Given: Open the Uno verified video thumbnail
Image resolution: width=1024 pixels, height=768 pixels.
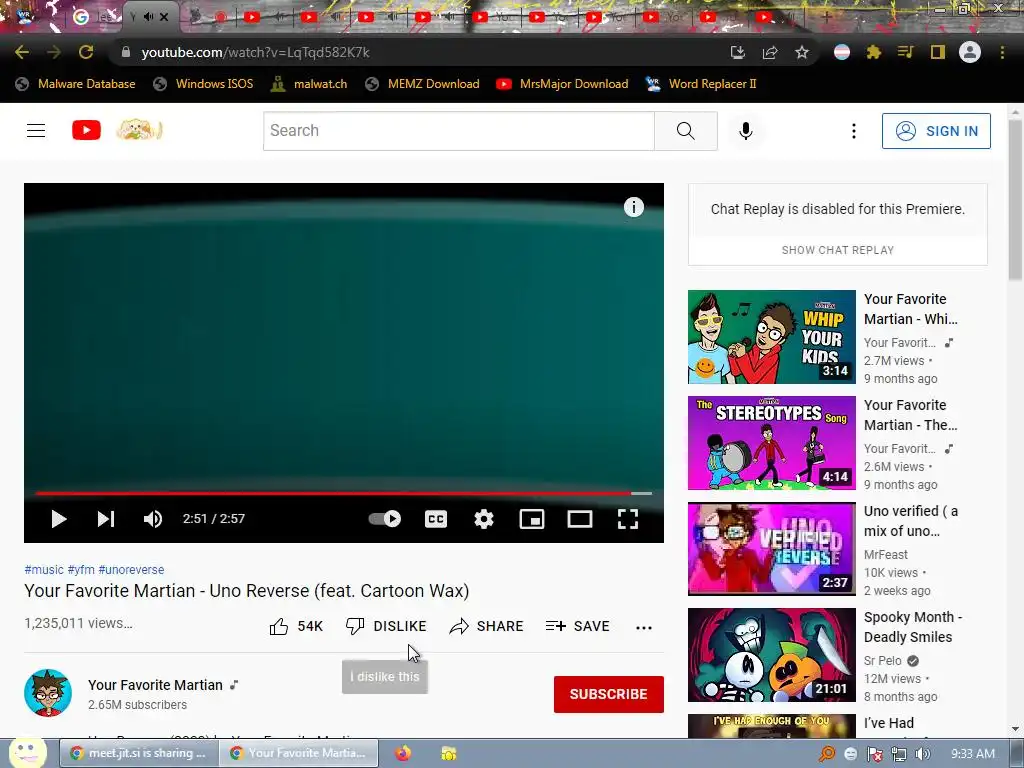Looking at the screenshot, I should 771,549.
